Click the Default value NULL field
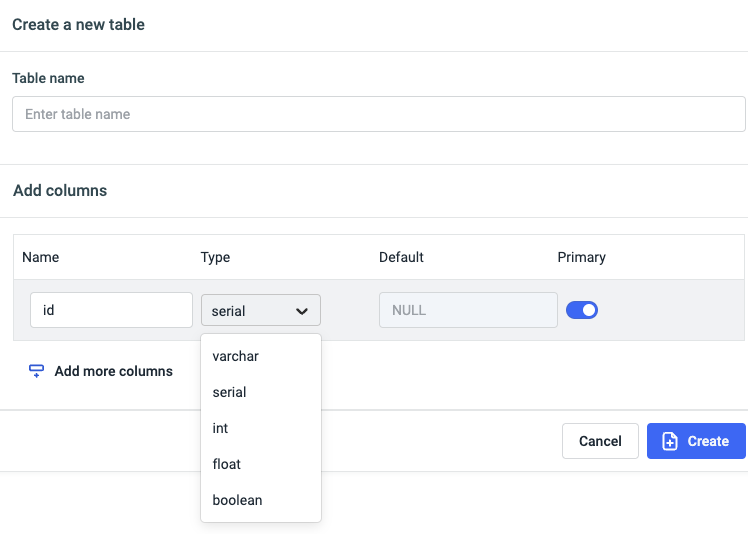This screenshot has height=534, width=748. click(x=467, y=310)
